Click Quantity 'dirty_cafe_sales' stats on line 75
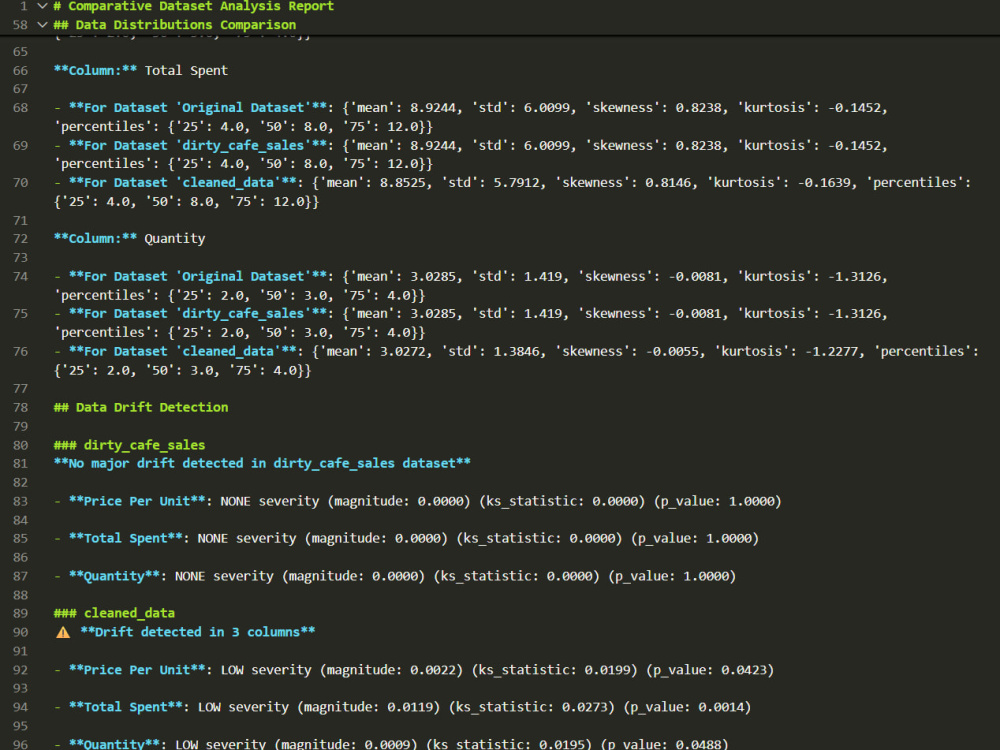1000x750 pixels. tap(471, 323)
